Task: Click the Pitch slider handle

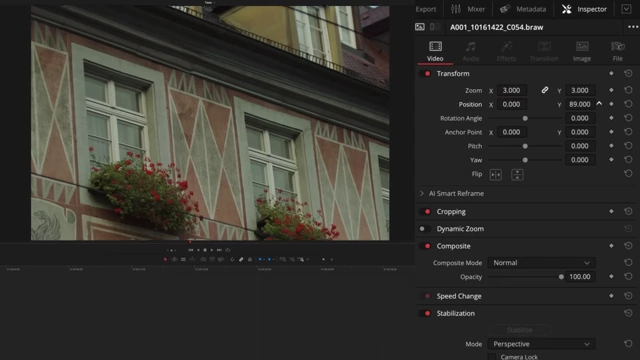Action: click(x=525, y=146)
